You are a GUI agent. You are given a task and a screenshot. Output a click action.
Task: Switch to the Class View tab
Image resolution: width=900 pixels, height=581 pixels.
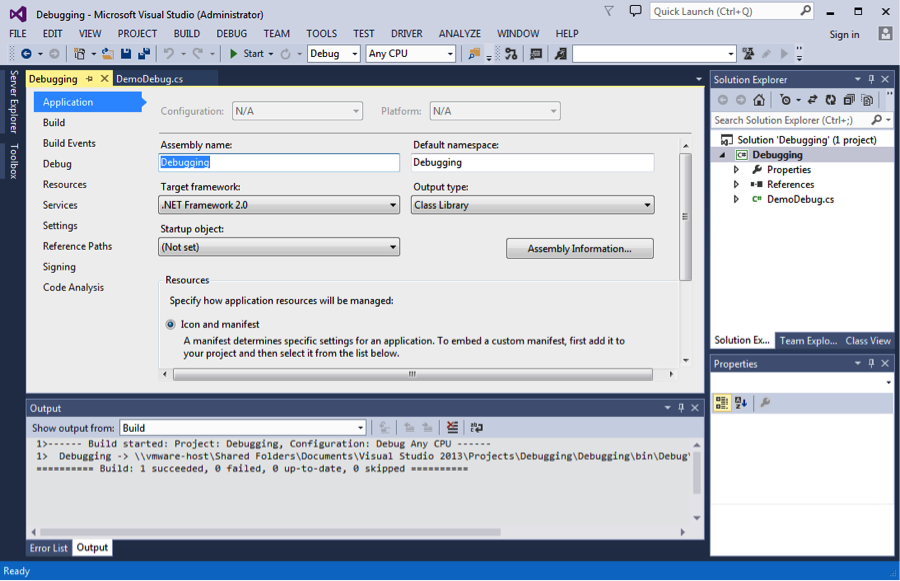[x=868, y=340]
